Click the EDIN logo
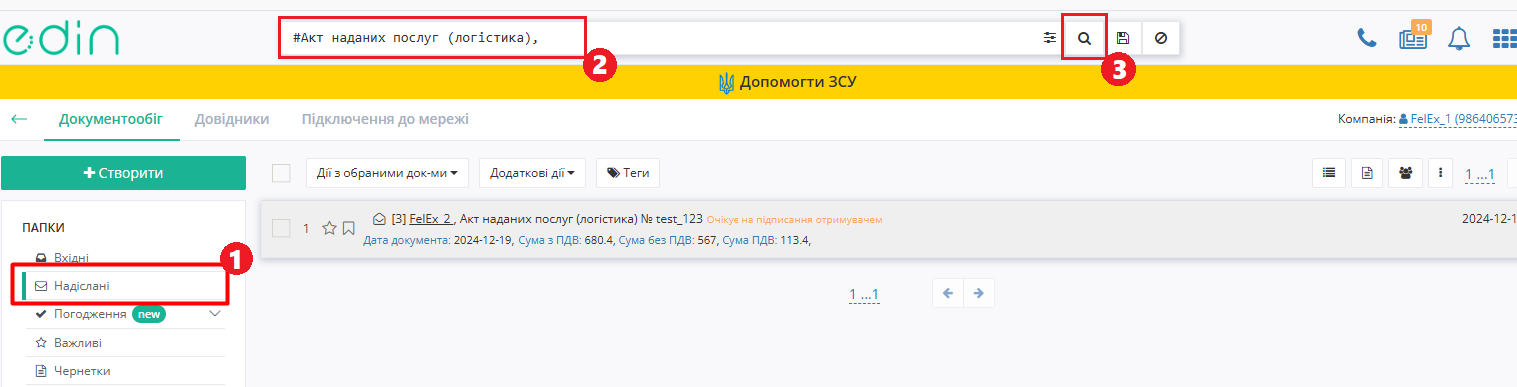 [60, 38]
